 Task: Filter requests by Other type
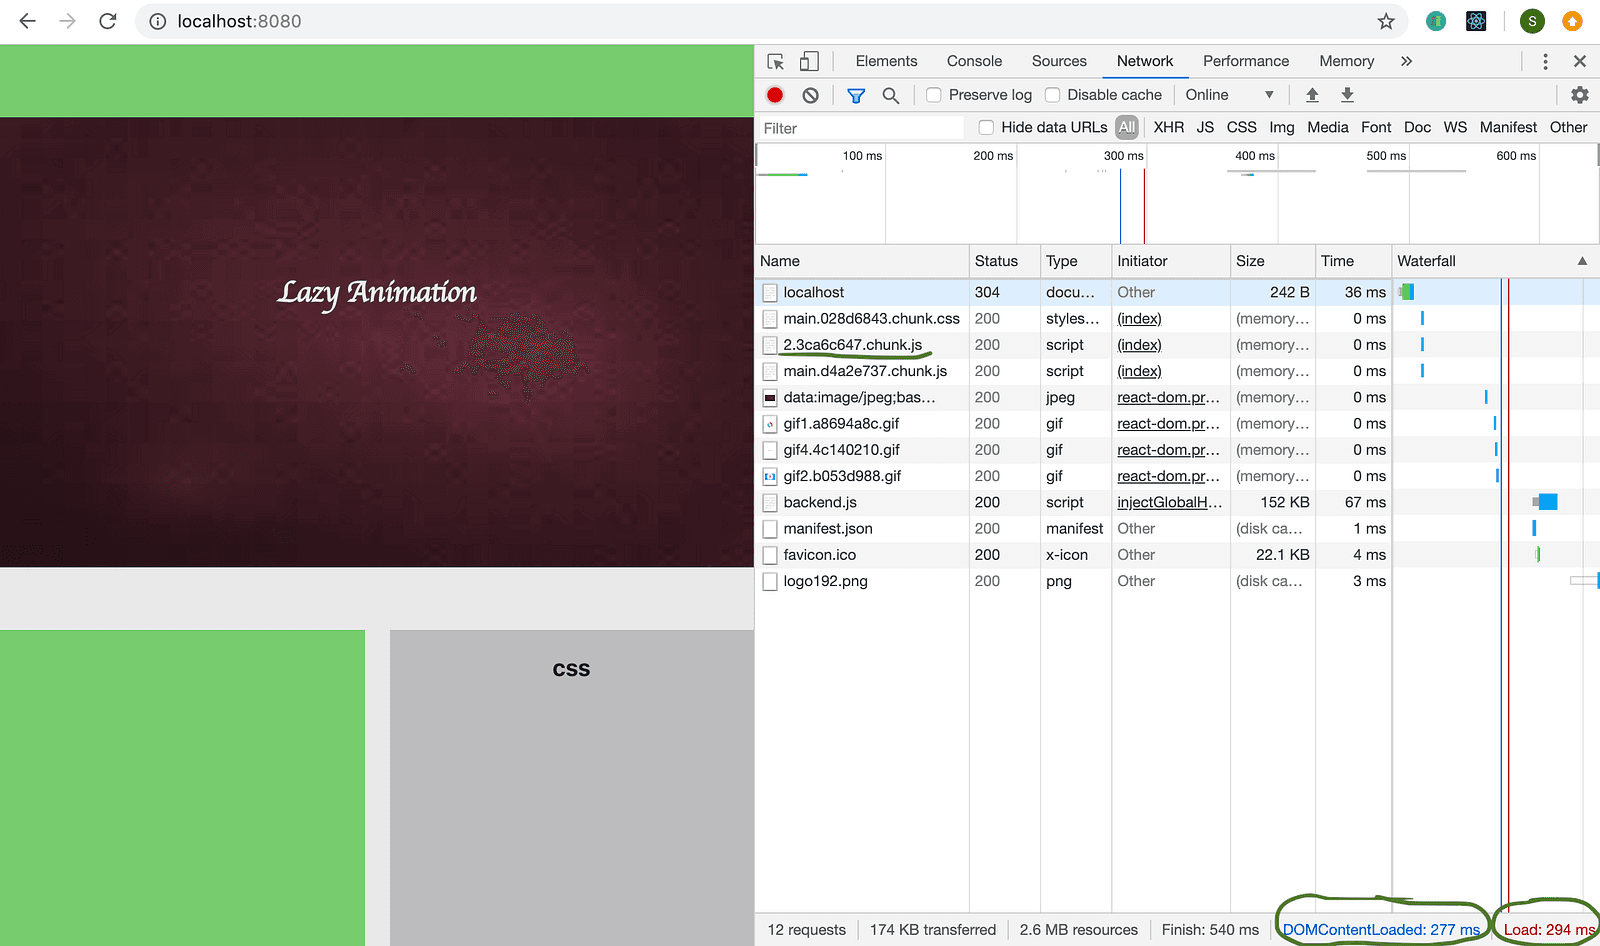[x=1568, y=127]
